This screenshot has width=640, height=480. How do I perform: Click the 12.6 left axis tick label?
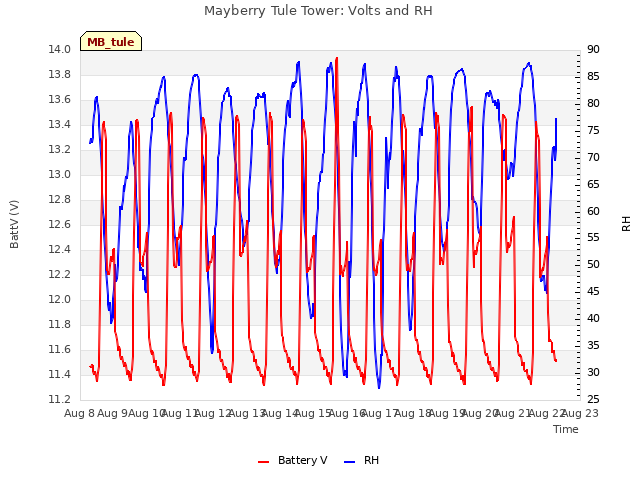tap(60, 224)
